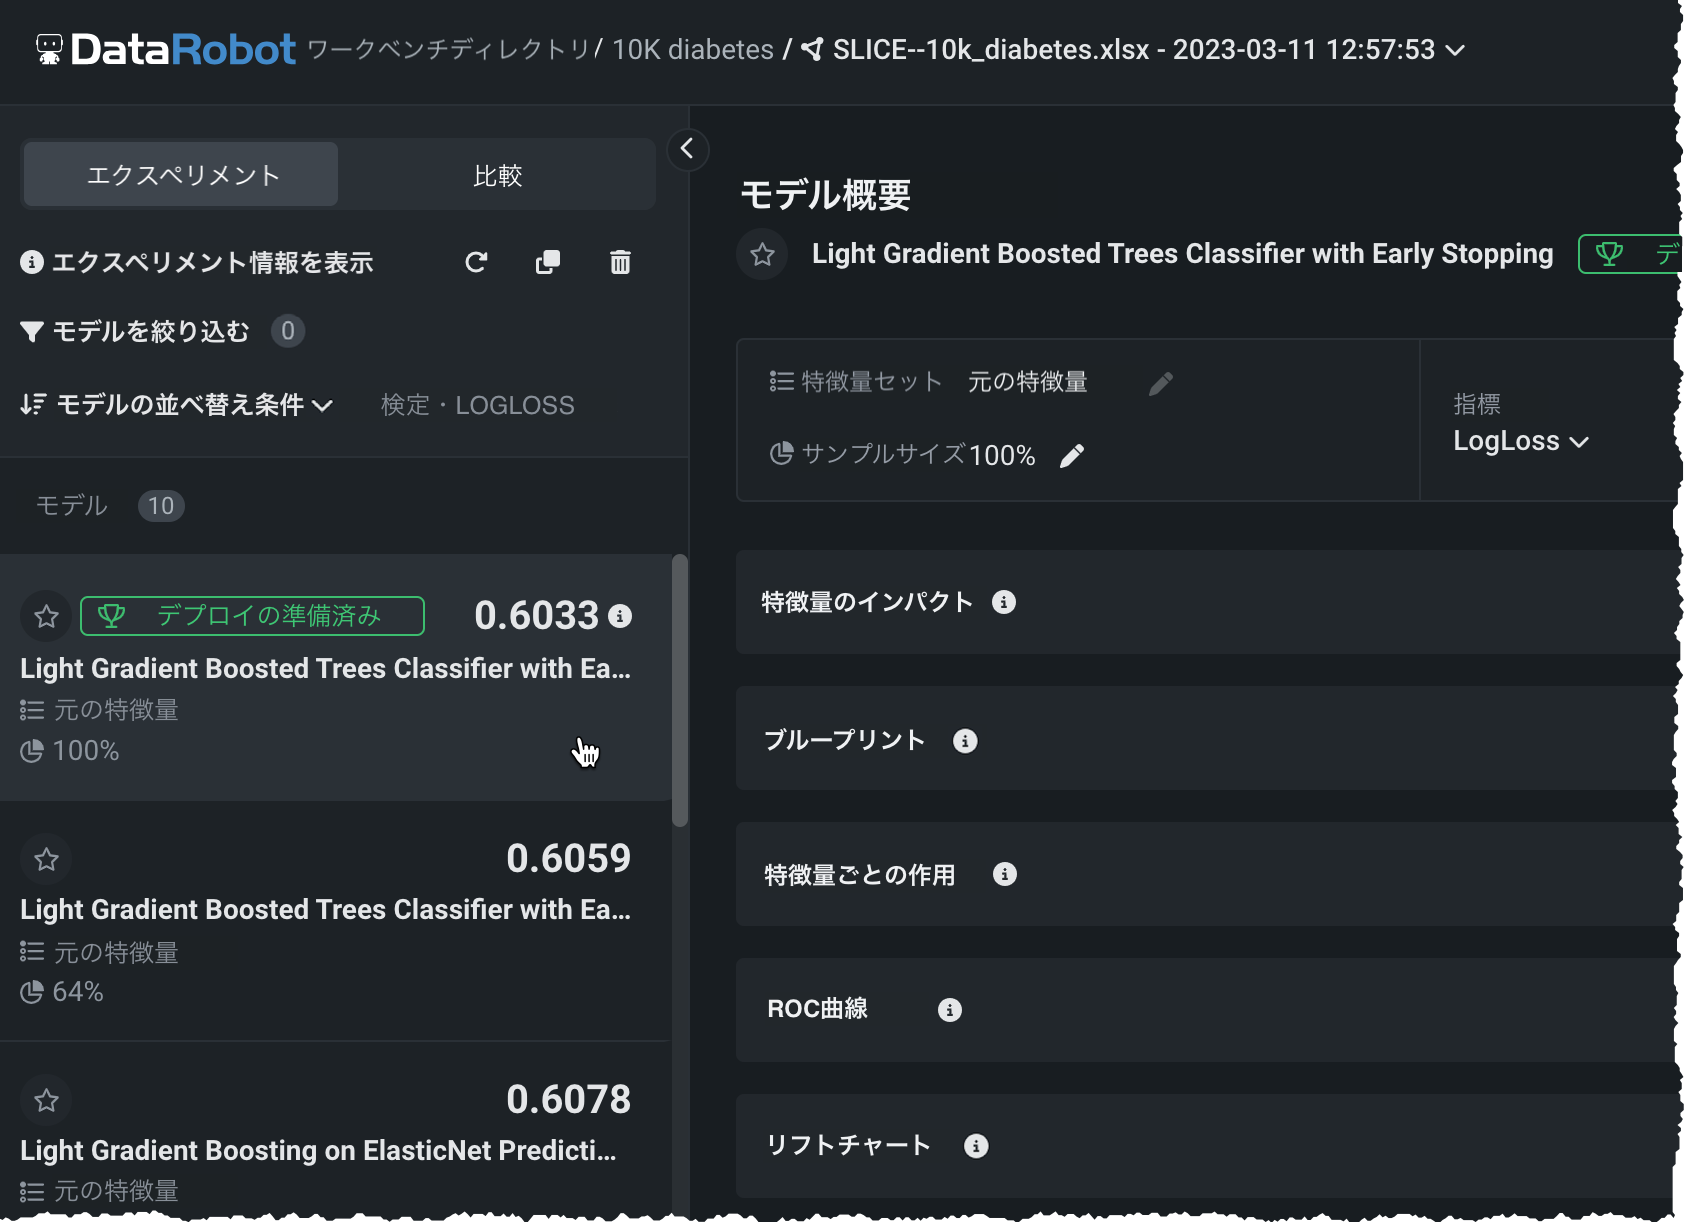Click the info icon next to 0.6033 score
The height and width of the screenshot is (1222, 1684).
[620, 616]
